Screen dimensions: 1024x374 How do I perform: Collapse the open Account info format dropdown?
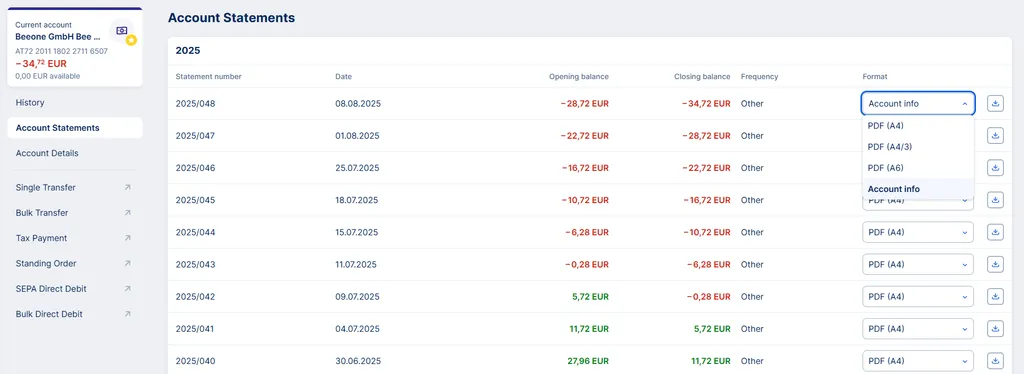coord(918,104)
